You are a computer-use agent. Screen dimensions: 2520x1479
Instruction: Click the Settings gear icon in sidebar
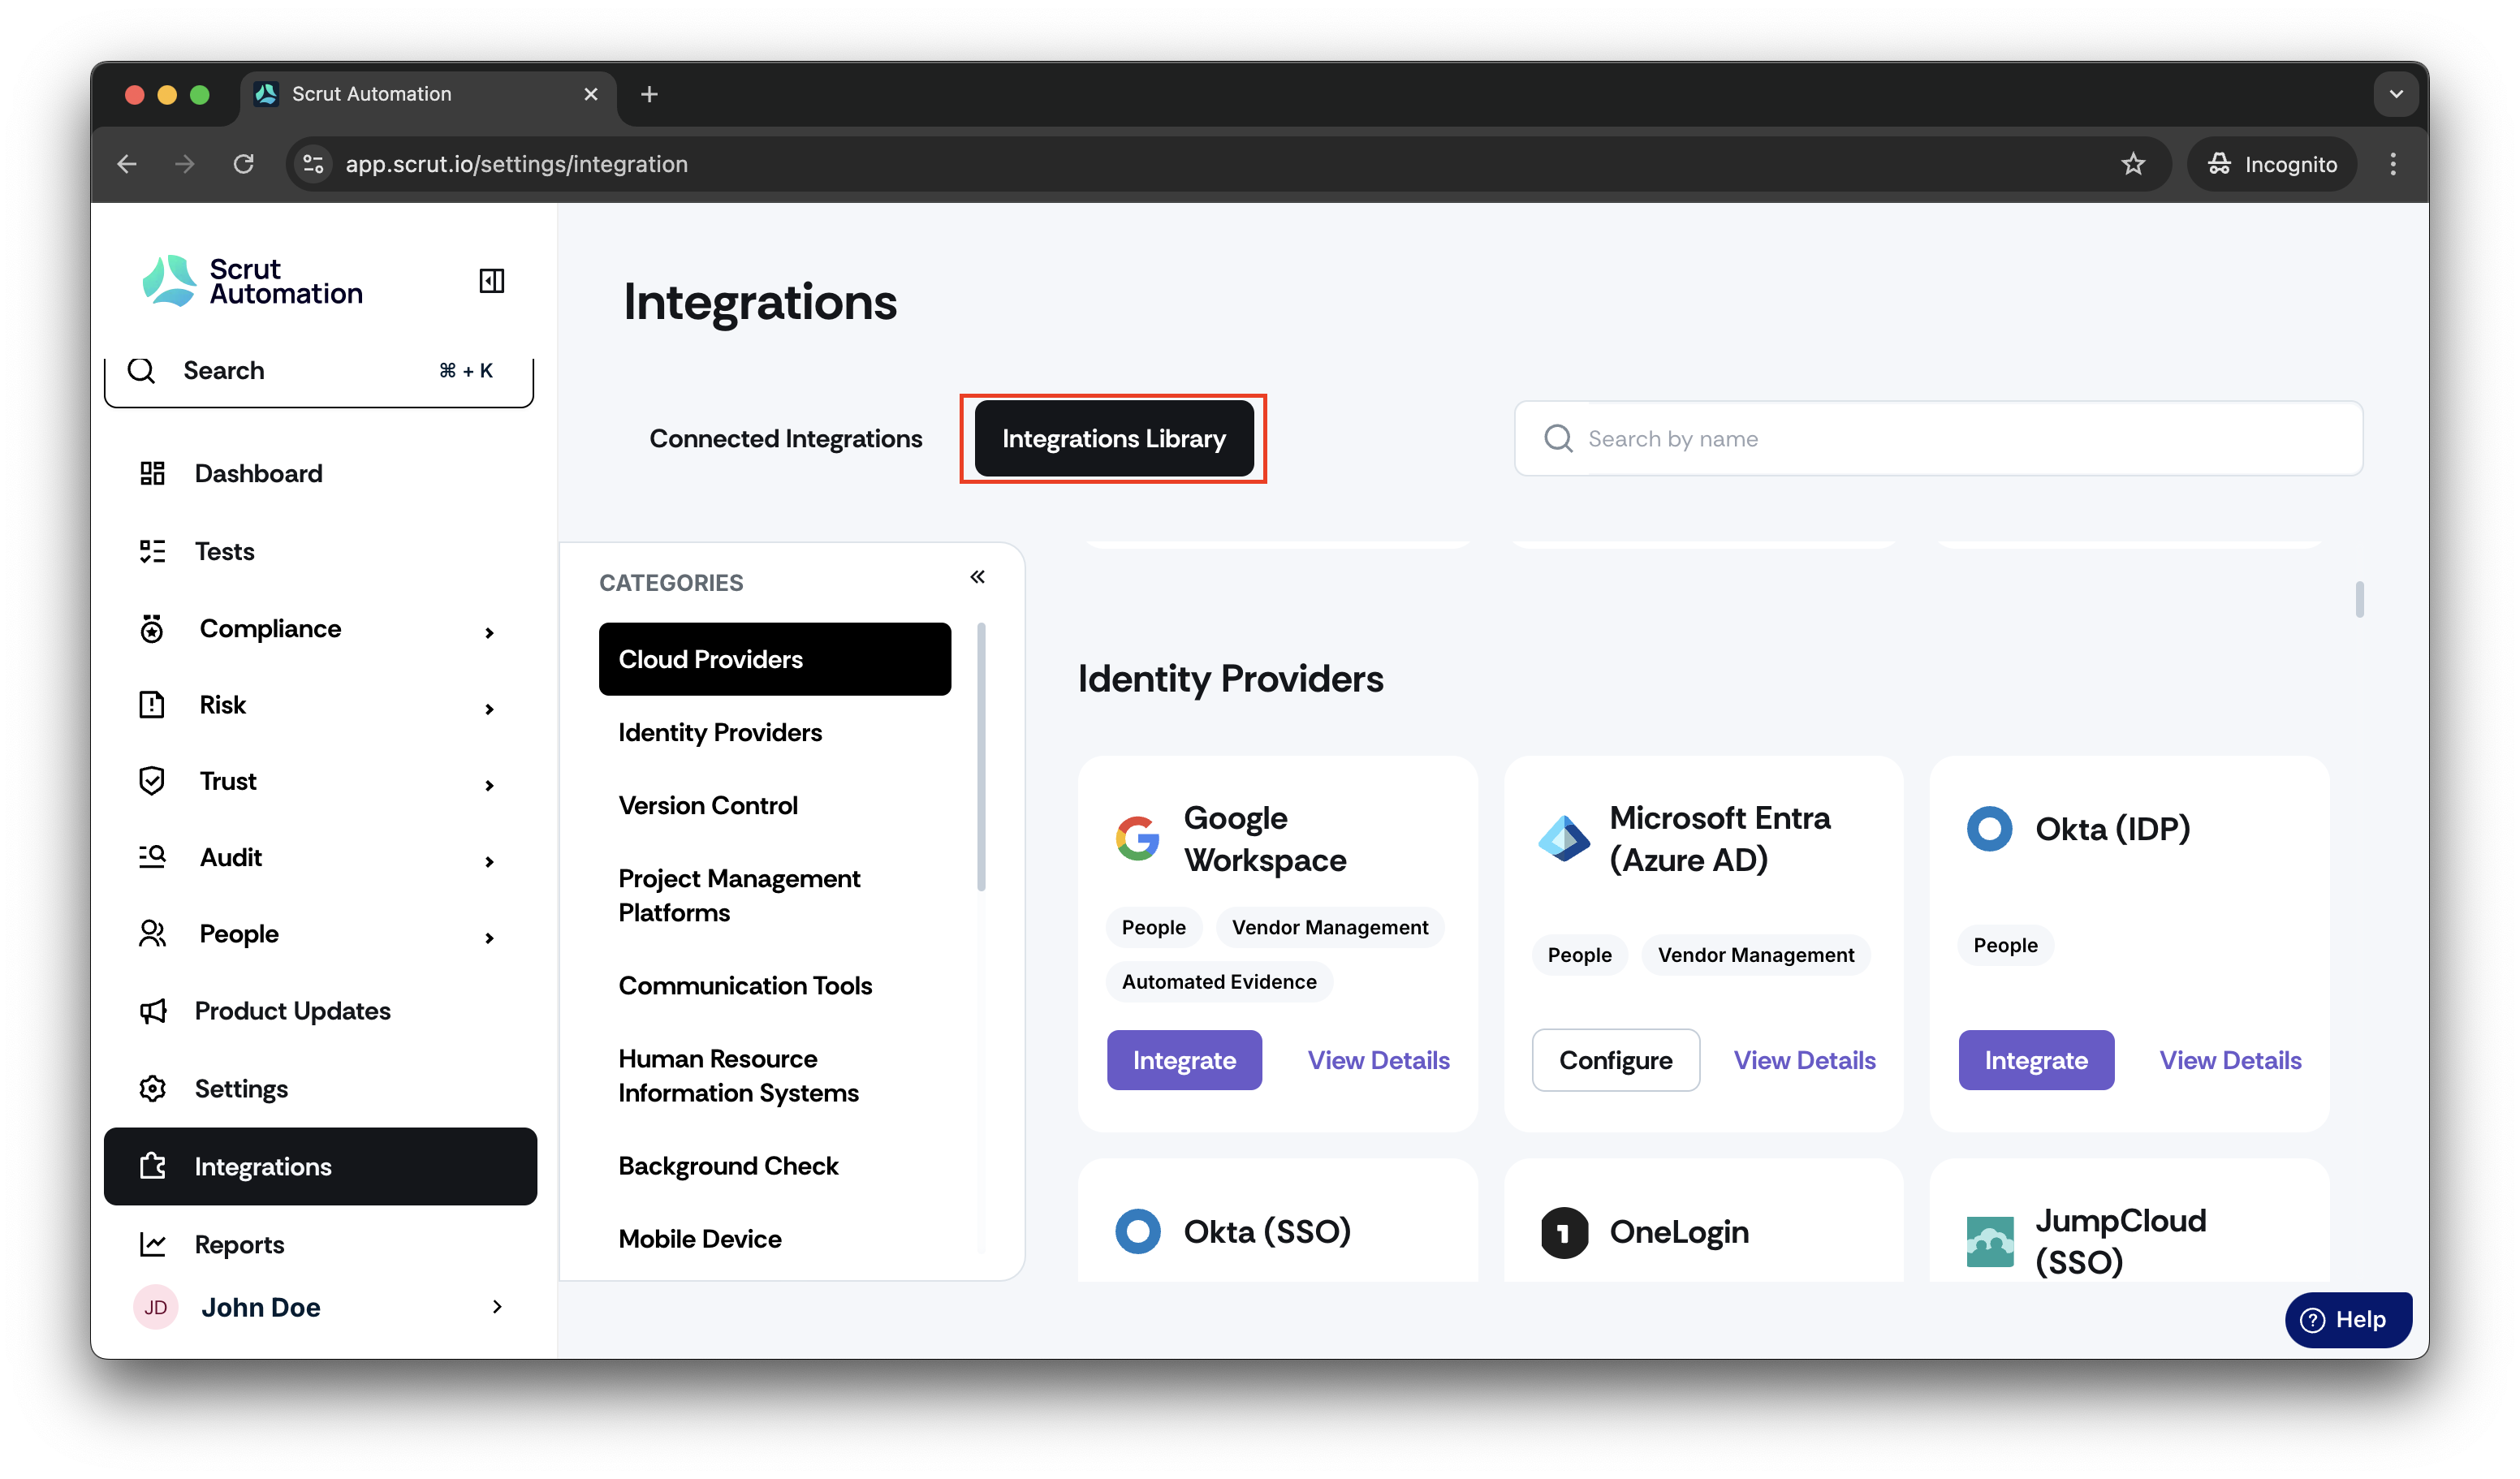[152, 1088]
